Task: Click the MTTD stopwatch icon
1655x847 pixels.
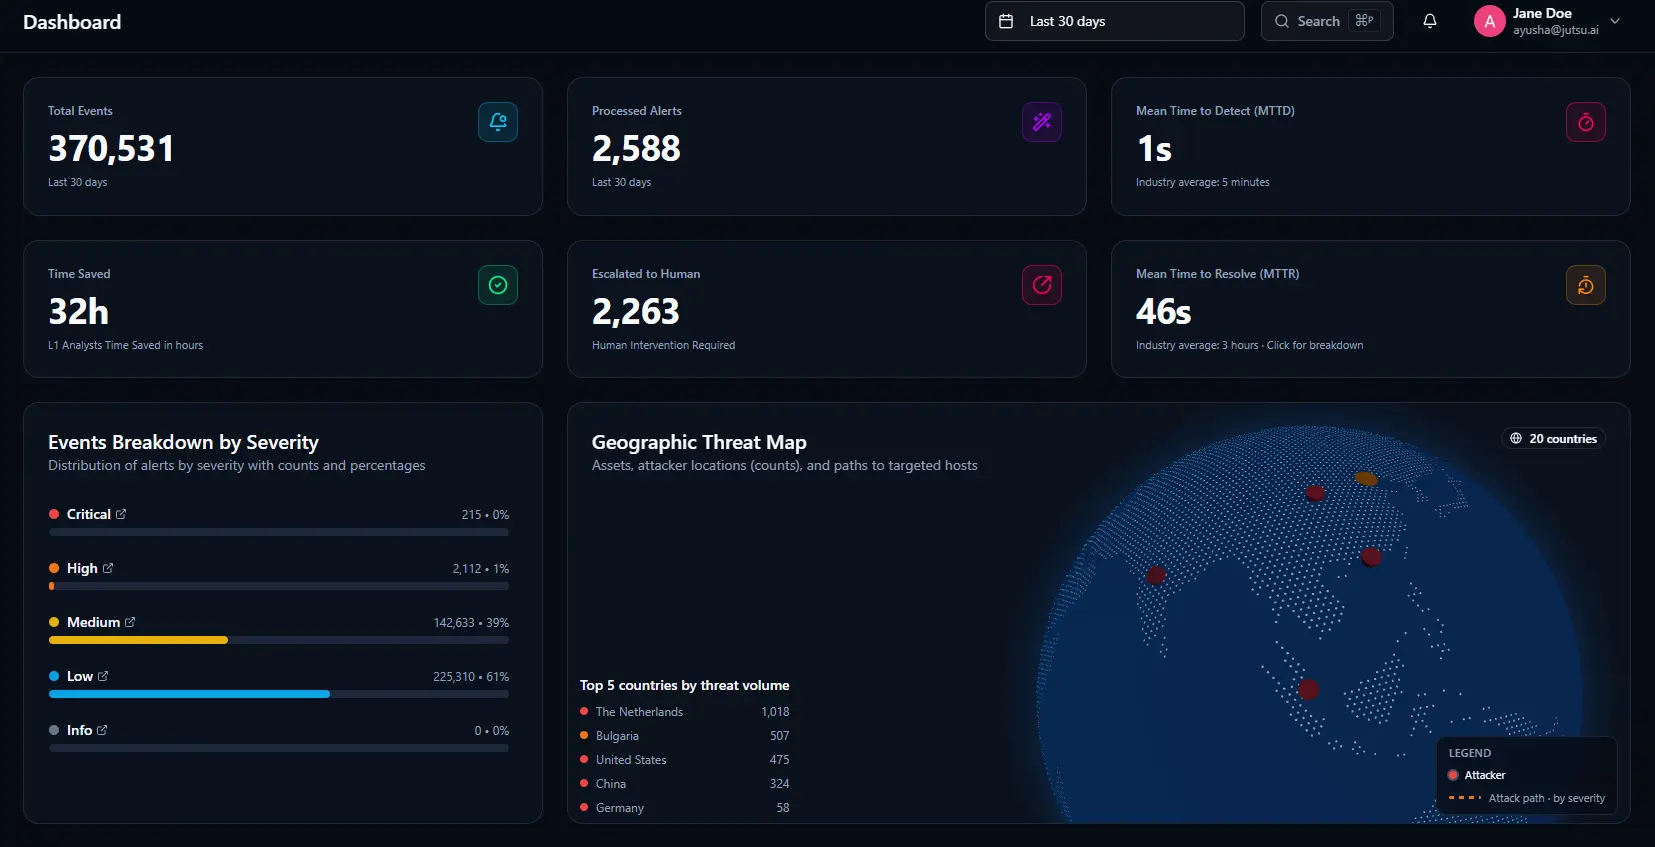Action: 1586,122
